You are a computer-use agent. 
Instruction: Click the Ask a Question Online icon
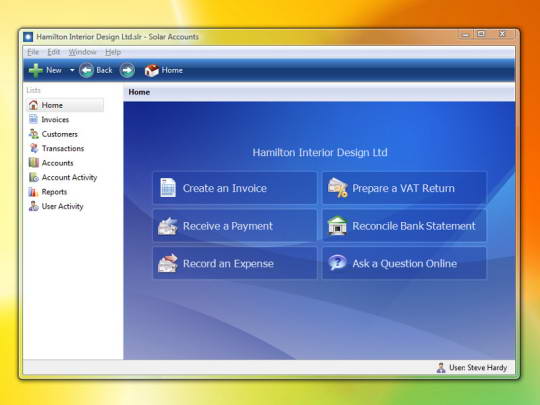337,263
